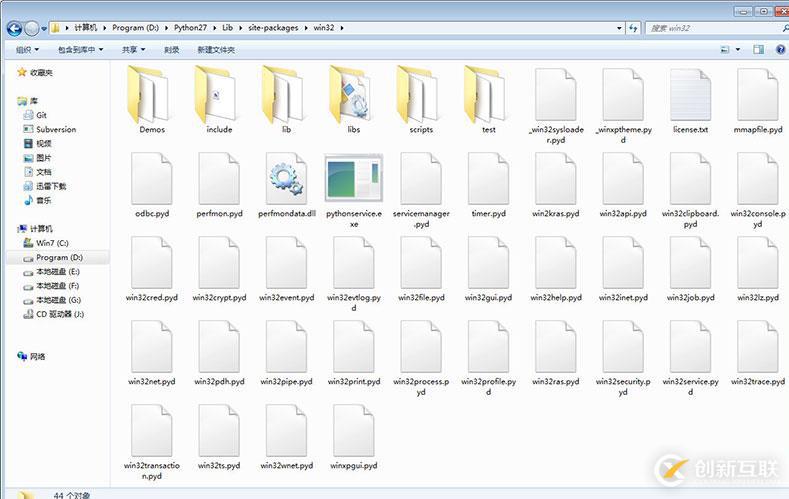Select Program (D:) drive in sidebar

[57, 258]
